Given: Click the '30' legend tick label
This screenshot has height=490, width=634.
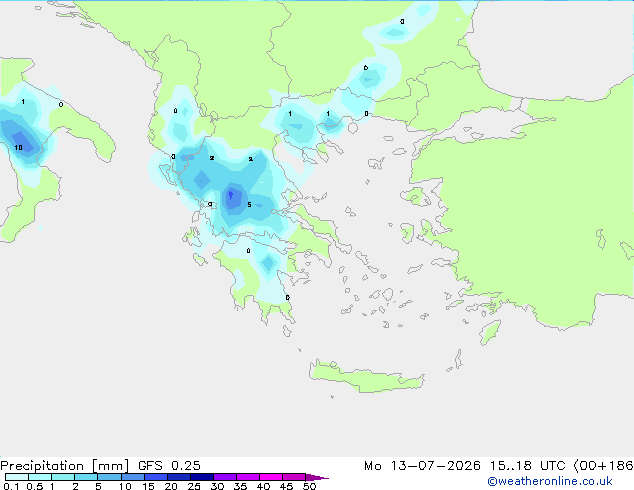Looking at the screenshot, I should [x=217, y=486].
